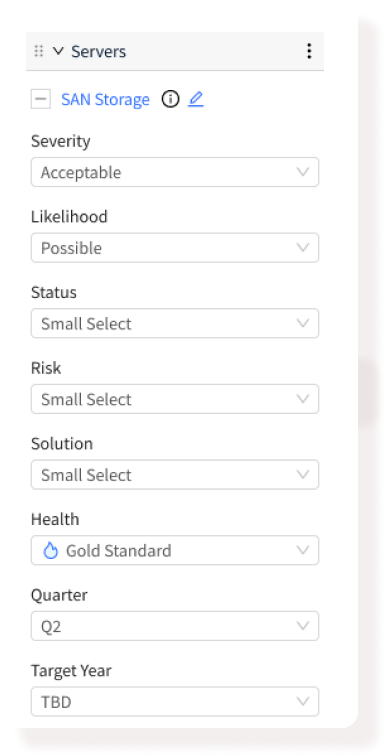
Task: Expand the Status Small Select dropdown
Action: click(x=175, y=324)
